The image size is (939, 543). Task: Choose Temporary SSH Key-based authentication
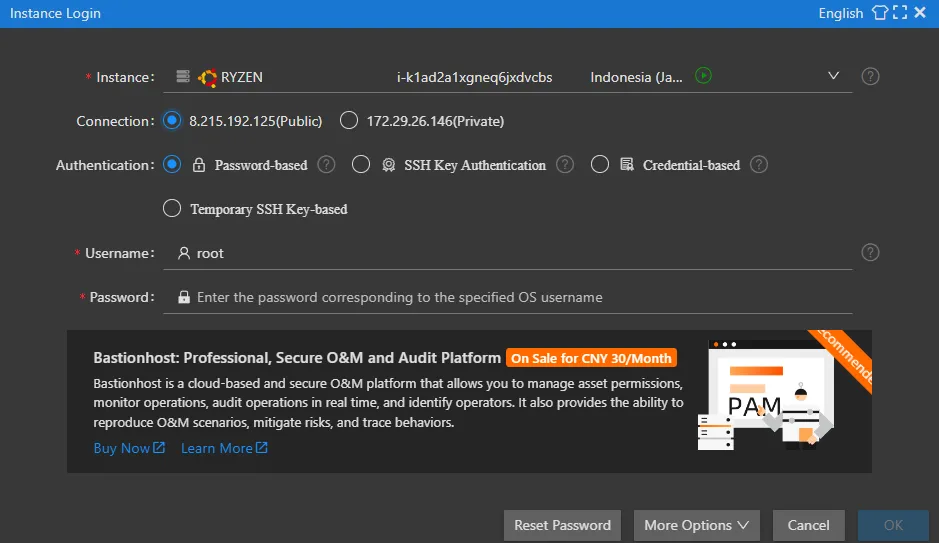[172, 209]
